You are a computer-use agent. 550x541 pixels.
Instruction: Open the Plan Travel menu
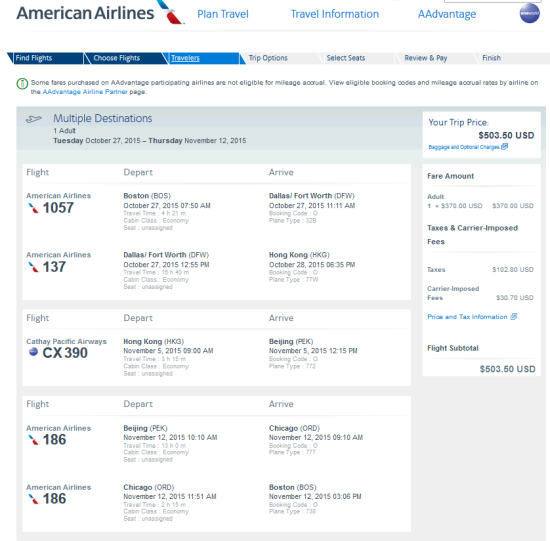223,14
